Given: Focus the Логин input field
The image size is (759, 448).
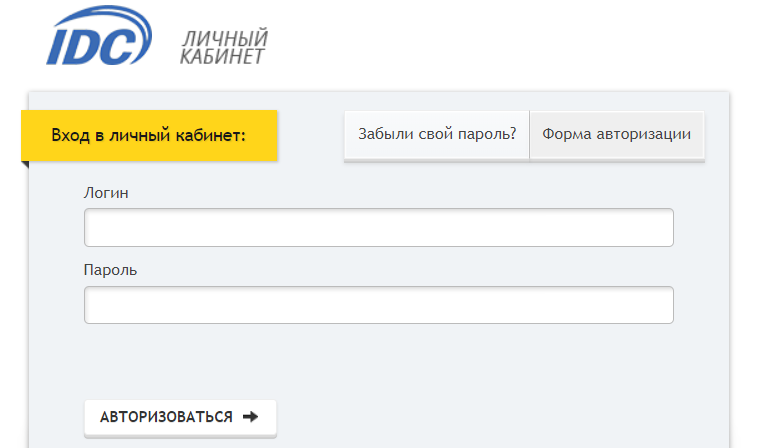Looking at the screenshot, I should 378,227.
